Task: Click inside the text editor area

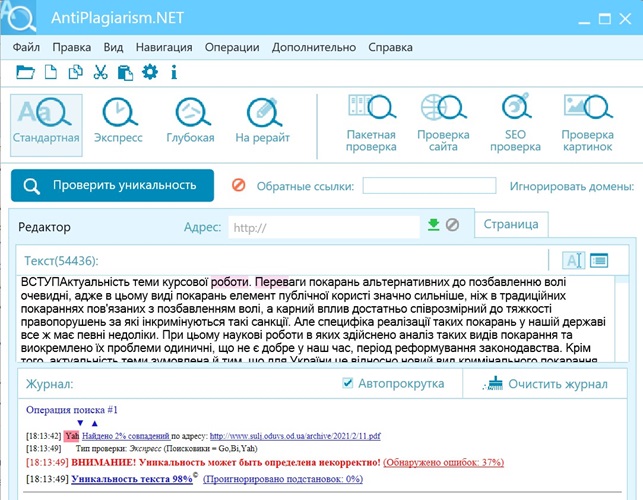Action: (316, 318)
